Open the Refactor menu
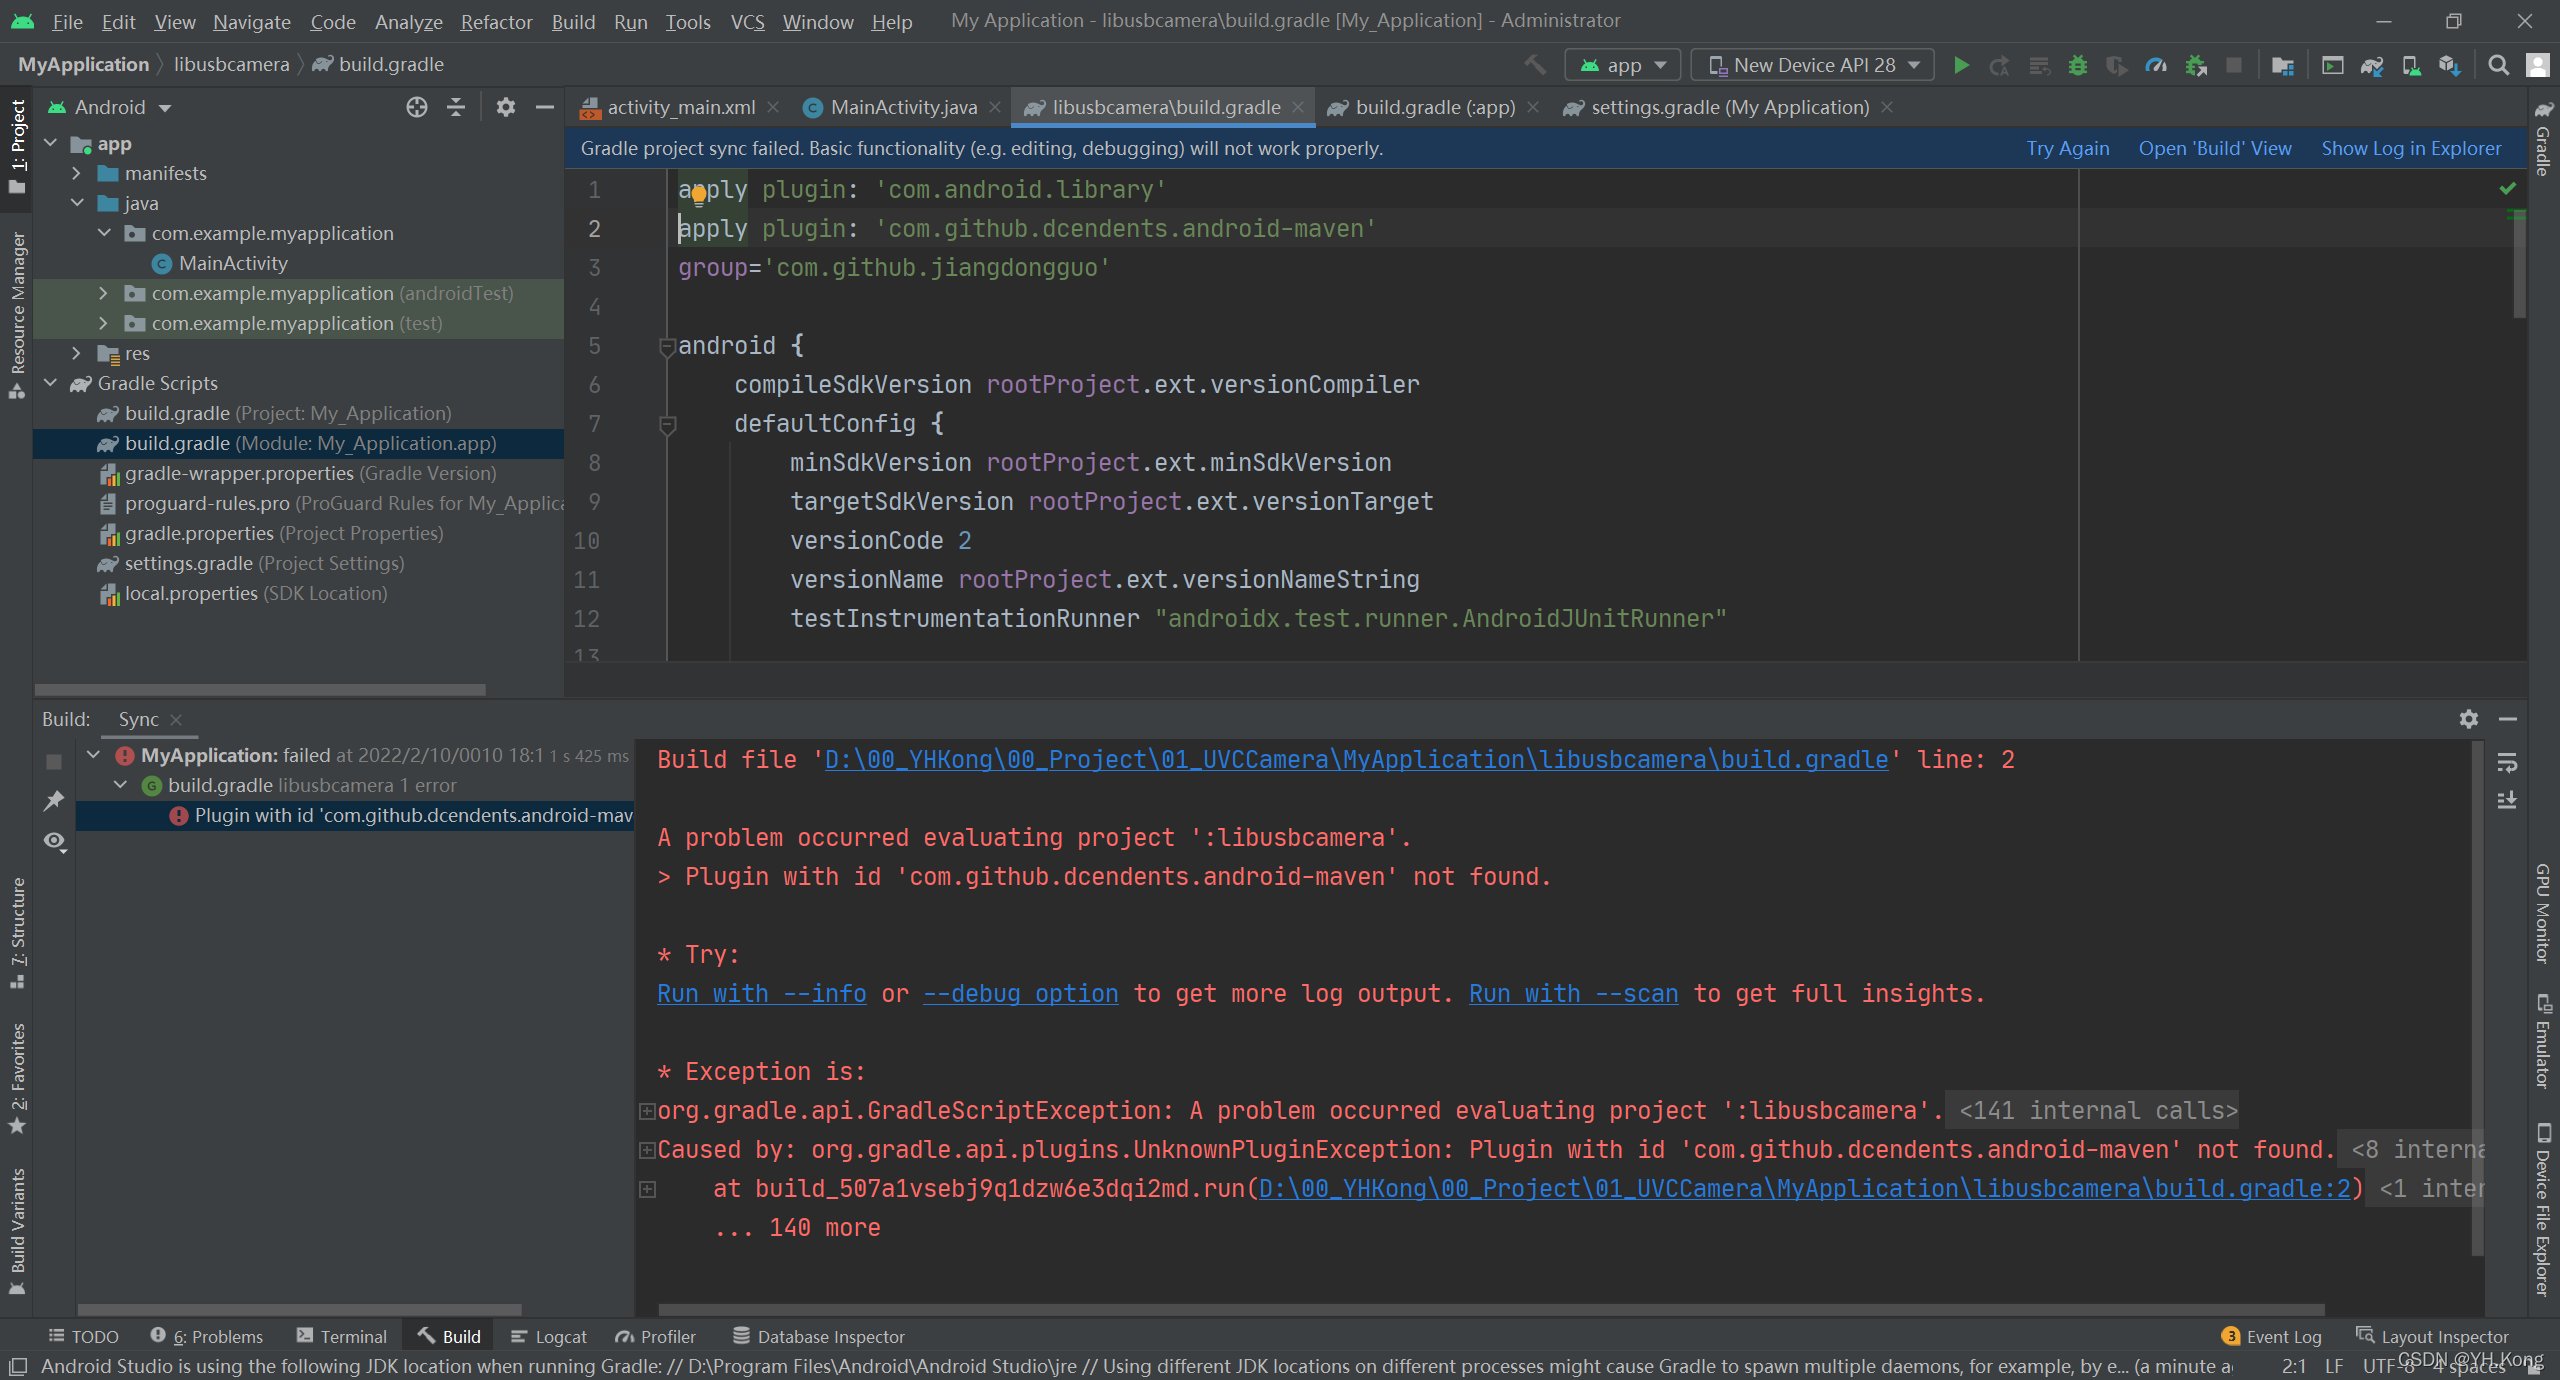The height and width of the screenshot is (1380, 2560). 496,21
